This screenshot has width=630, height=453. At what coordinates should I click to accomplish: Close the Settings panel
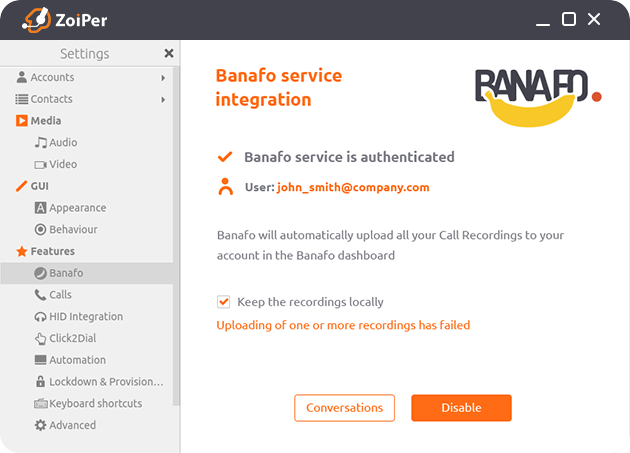point(169,53)
